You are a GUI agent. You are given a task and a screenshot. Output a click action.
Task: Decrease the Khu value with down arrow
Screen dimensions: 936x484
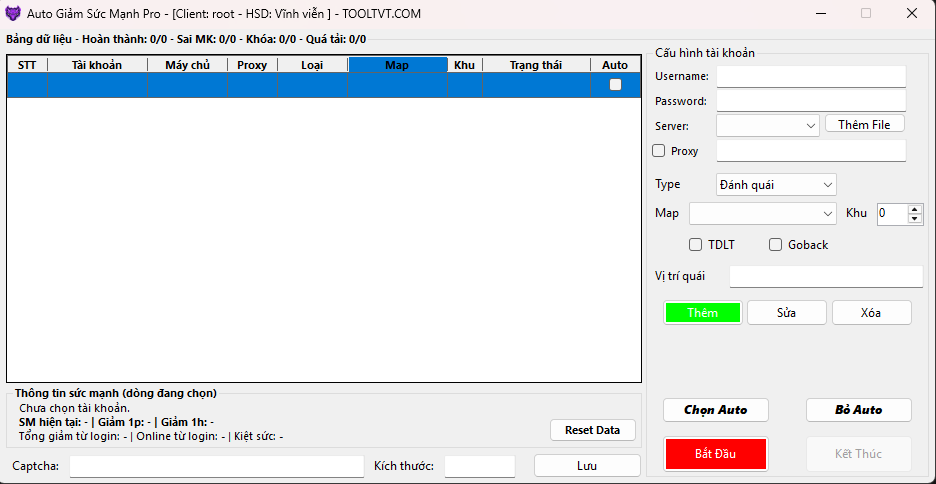(915, 219)
